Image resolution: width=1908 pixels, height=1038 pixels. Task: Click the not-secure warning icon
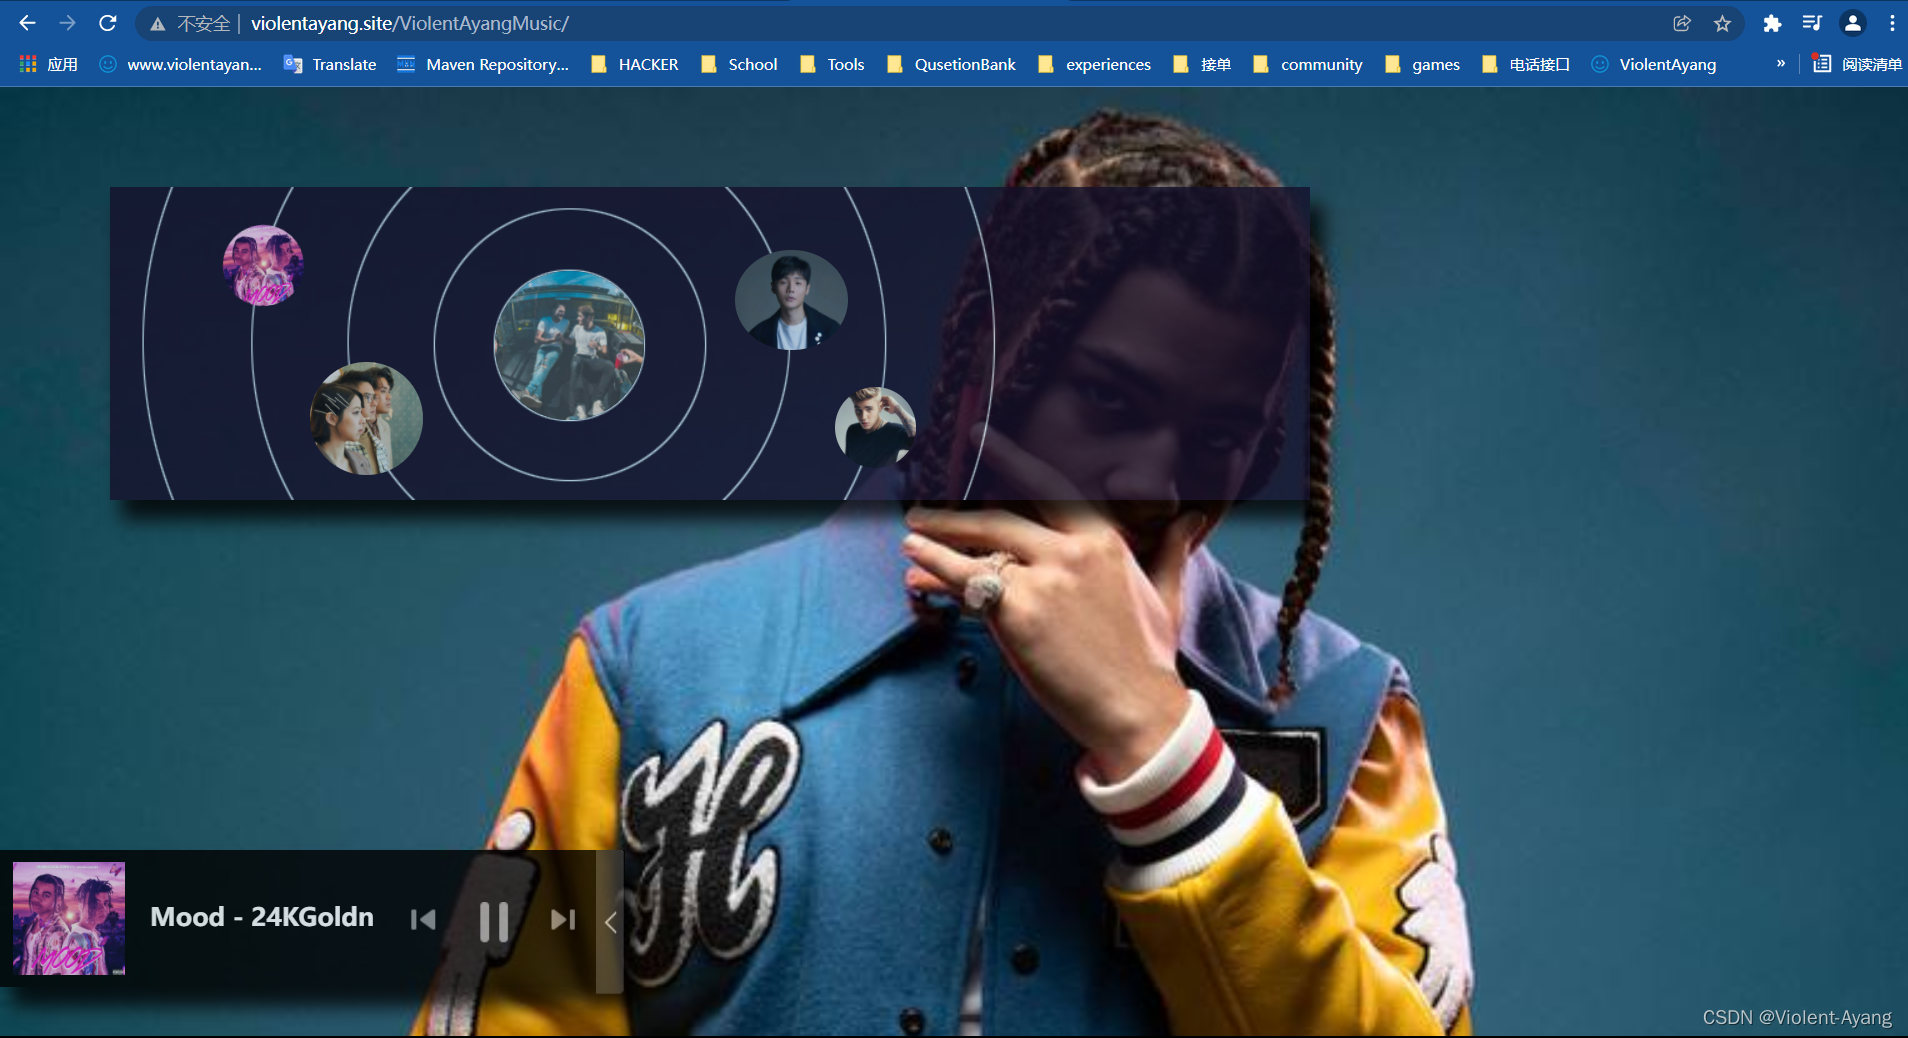coord(157,24)
